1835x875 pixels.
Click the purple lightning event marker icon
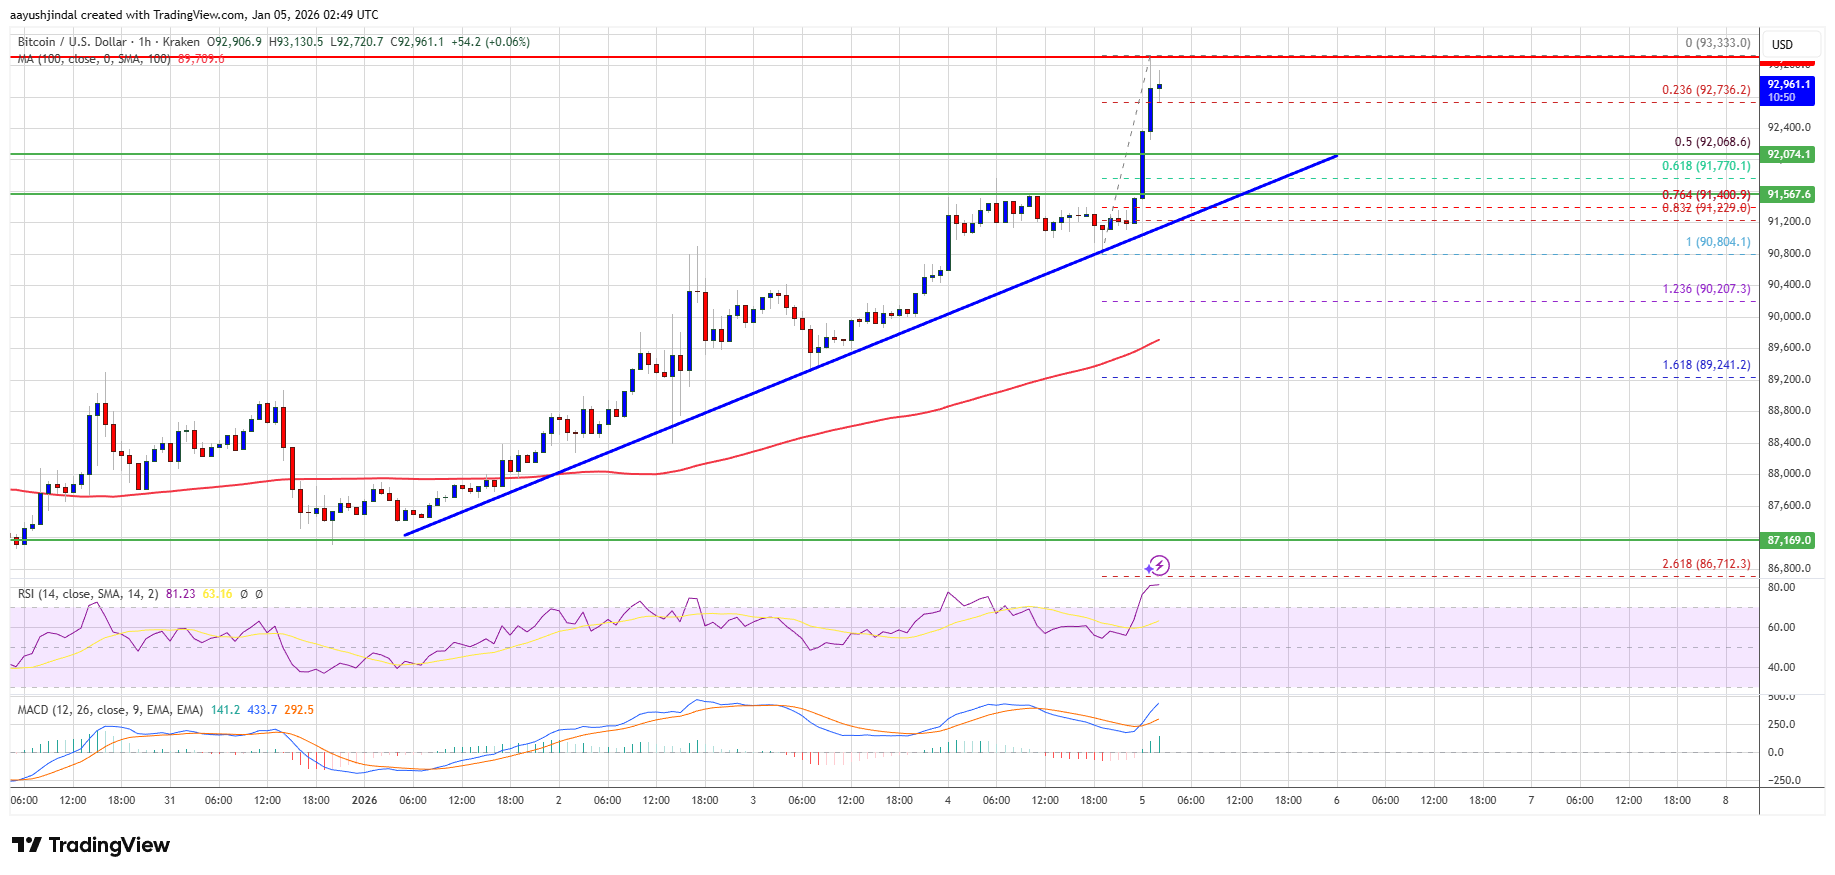1157,566
